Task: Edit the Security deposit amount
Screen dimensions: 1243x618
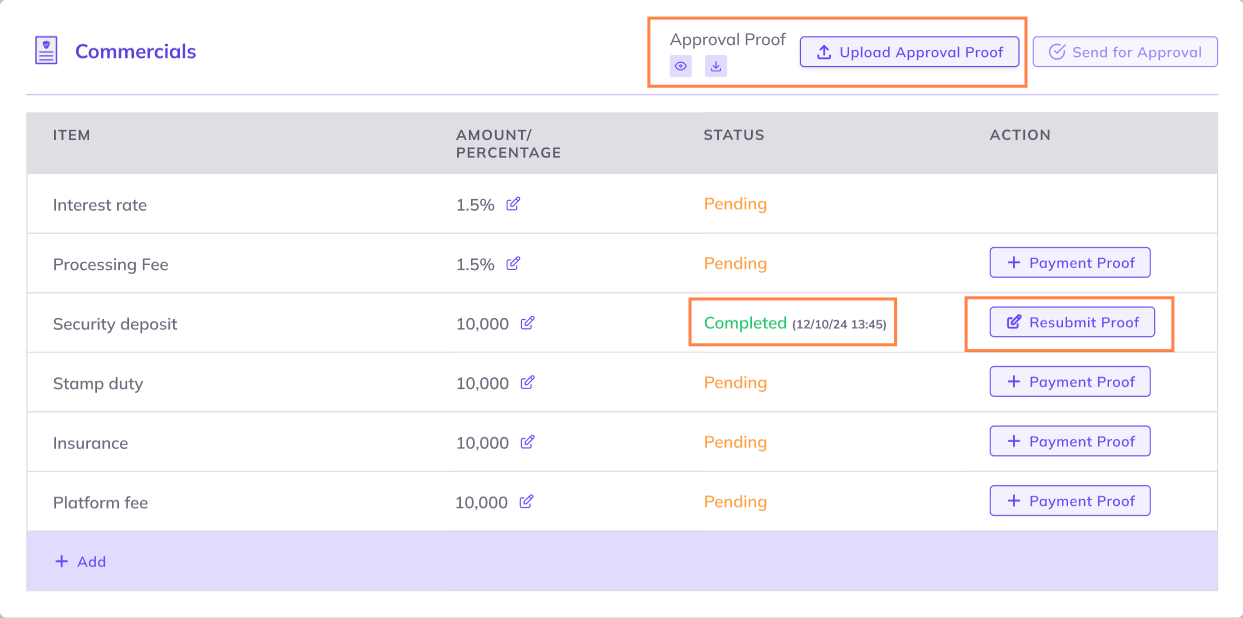Action: pos(527,323)
